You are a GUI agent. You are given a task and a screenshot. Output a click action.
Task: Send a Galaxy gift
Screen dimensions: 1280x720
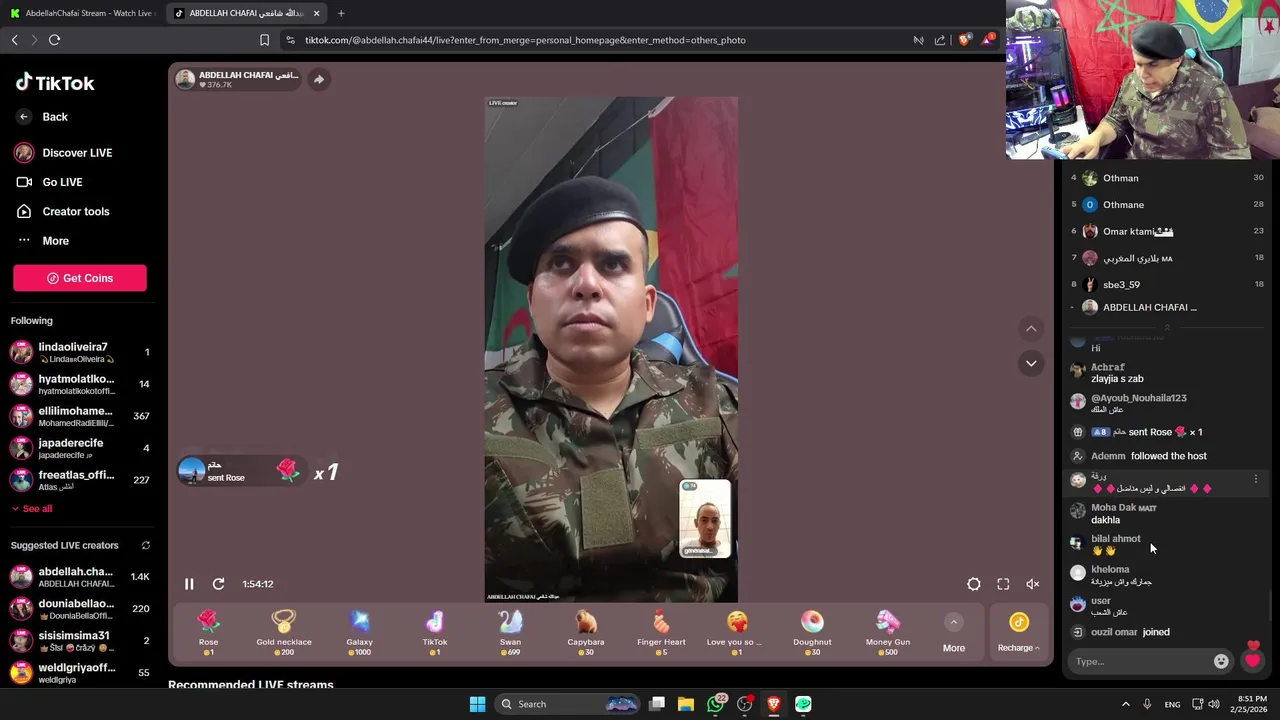(359, 633)
